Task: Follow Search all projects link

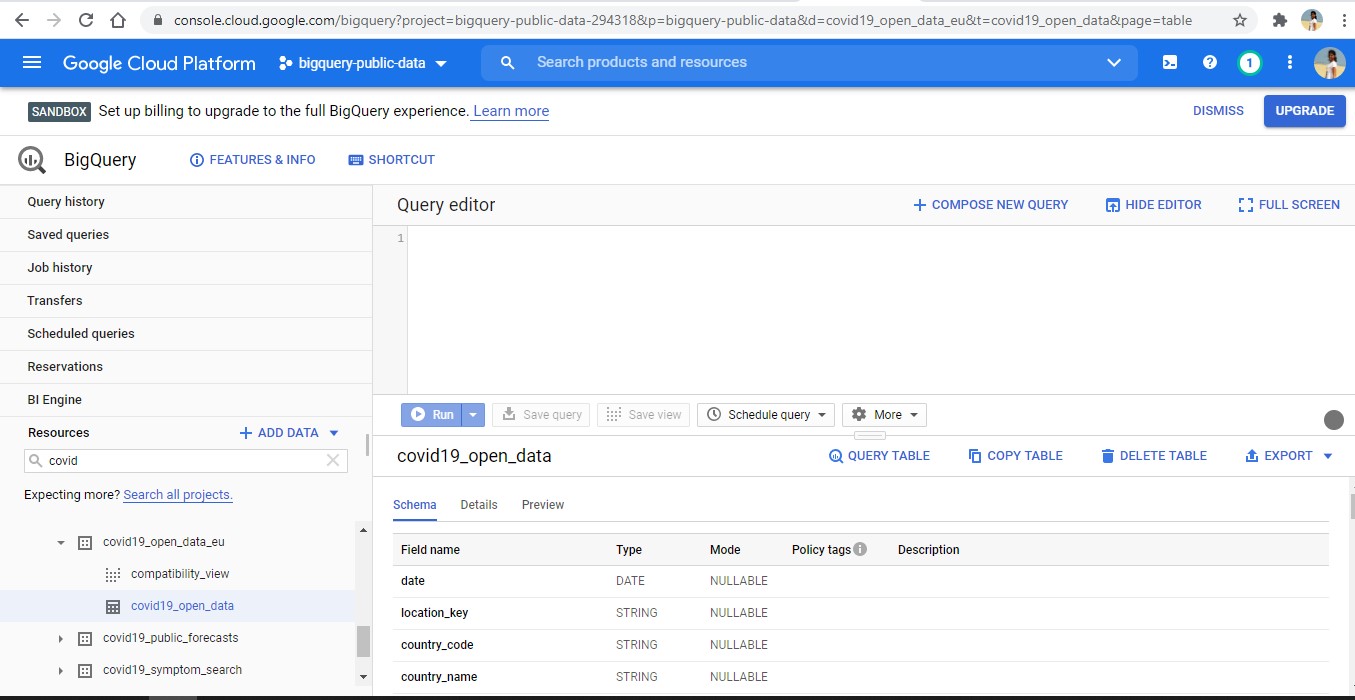Action: (178, 495)
